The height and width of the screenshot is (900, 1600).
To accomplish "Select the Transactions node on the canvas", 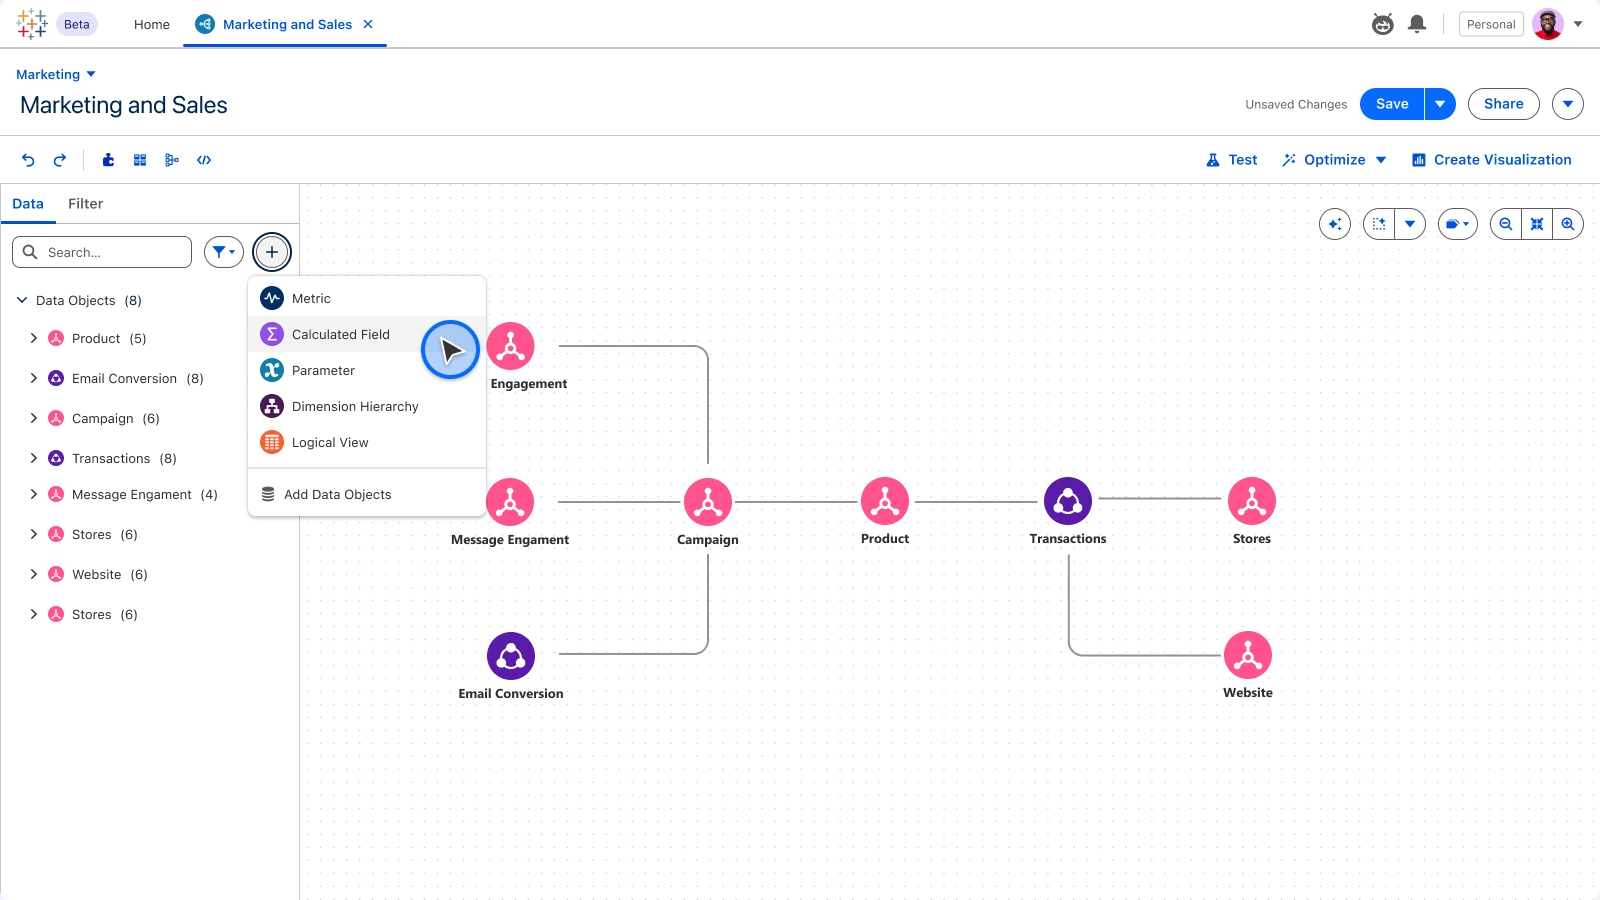I will click(1068, 501).
